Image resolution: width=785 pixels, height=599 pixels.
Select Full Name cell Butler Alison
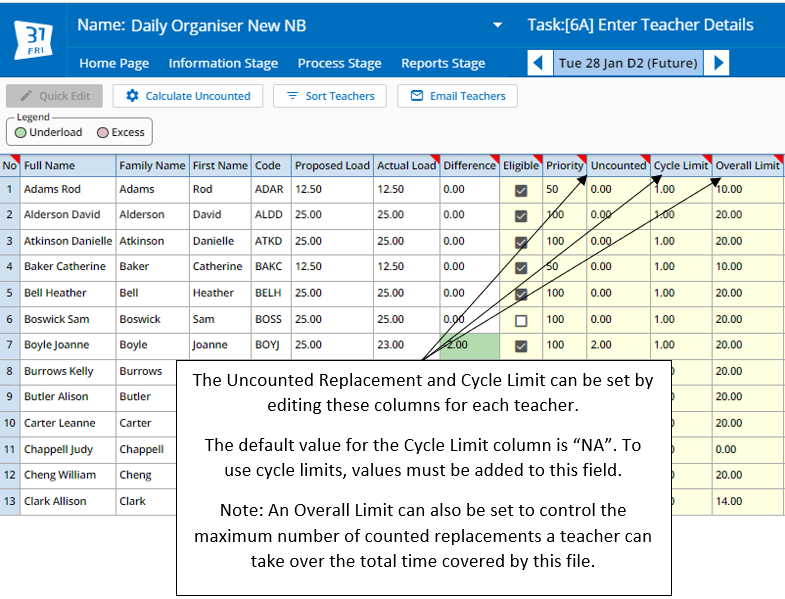click(x=68, y=396)
